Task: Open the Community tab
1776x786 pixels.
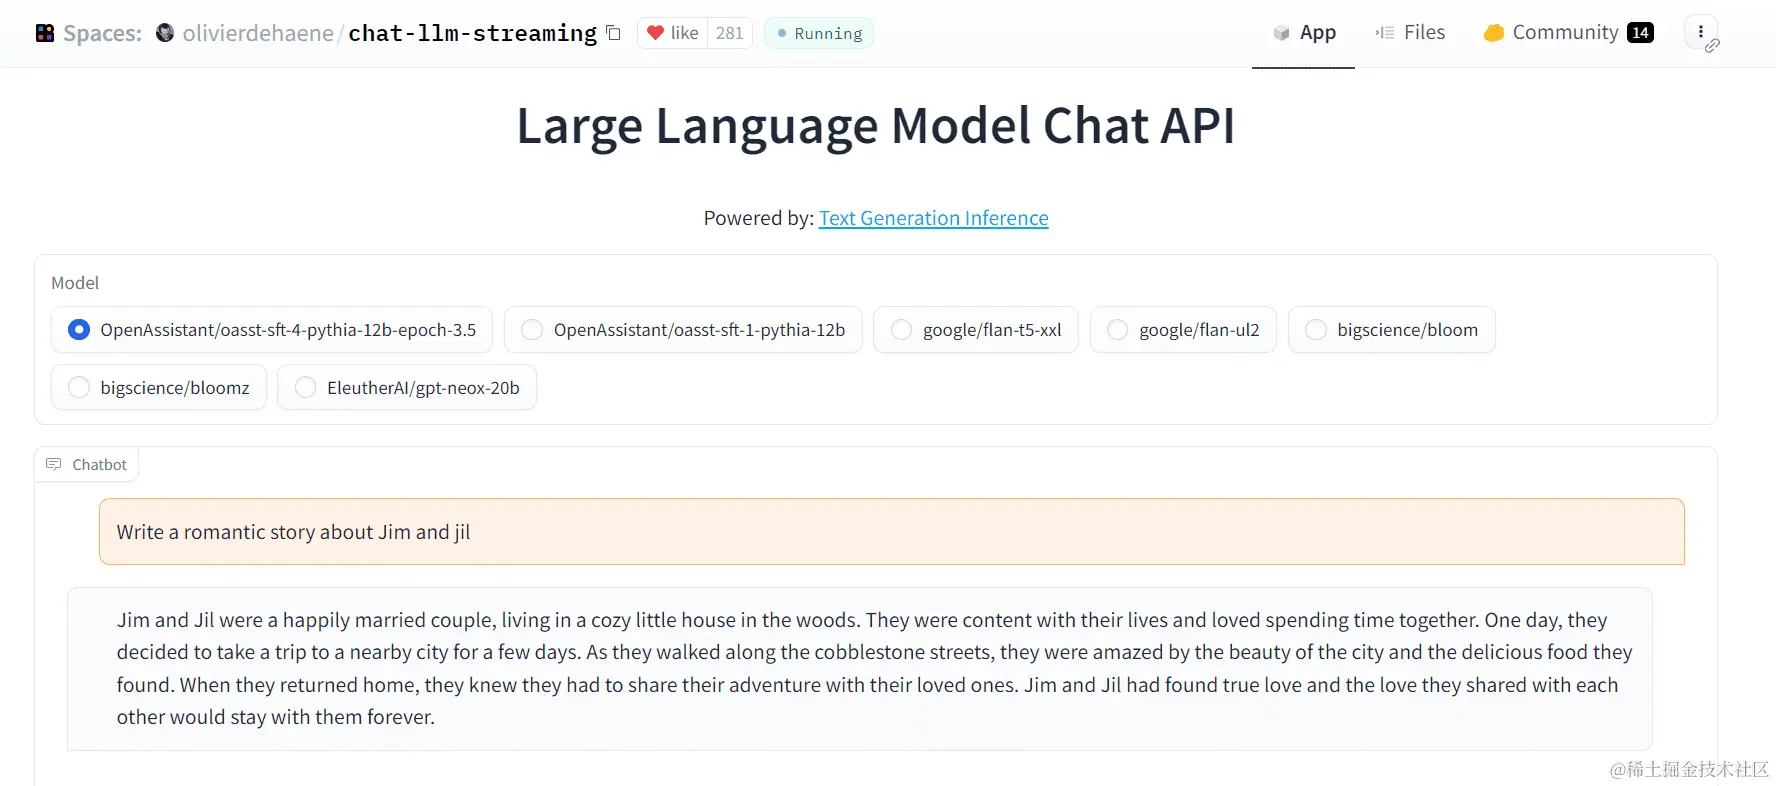Action: 1568,33
